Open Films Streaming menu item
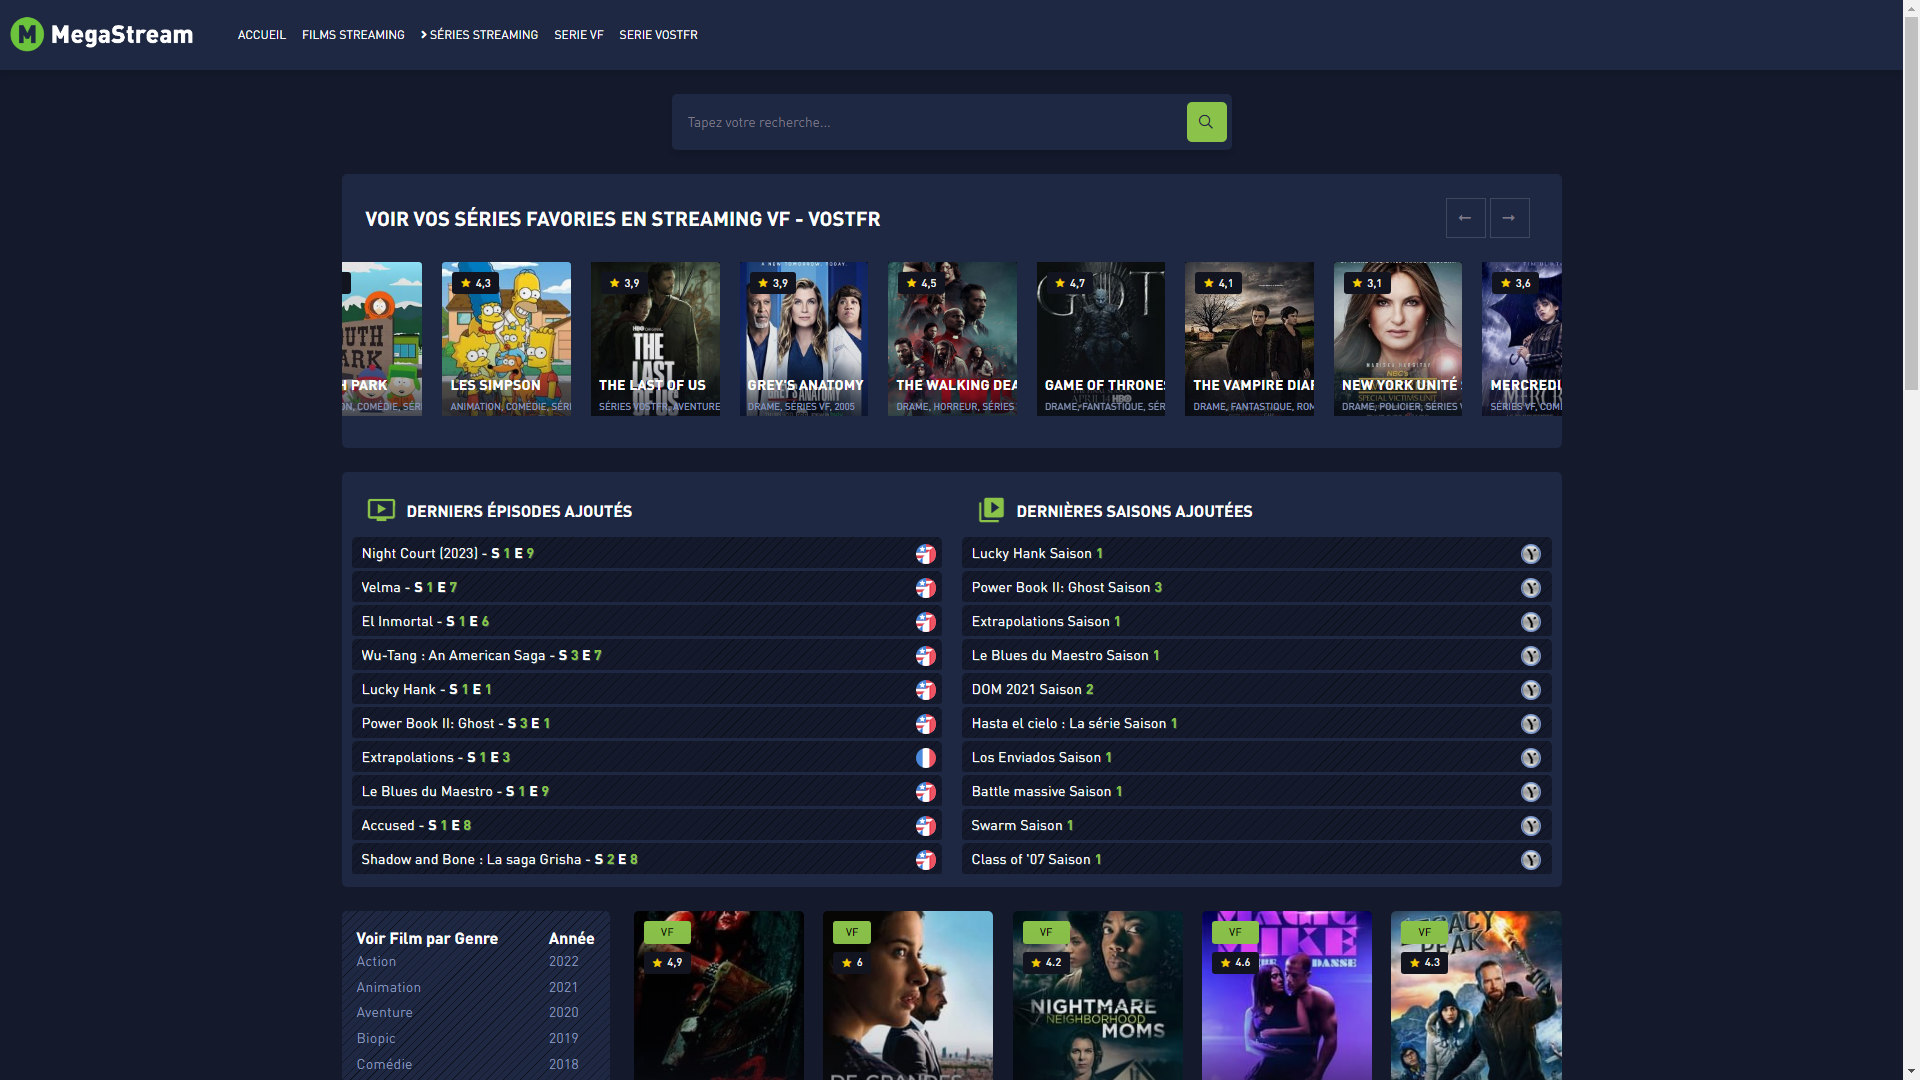This screenshot has width=1920, height=1080. coord(353,35)
